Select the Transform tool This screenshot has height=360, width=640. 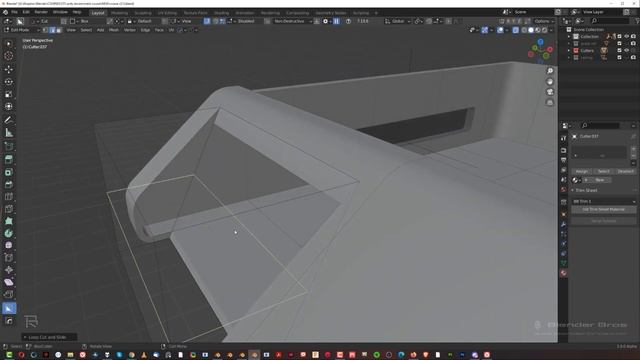[9, 107]
